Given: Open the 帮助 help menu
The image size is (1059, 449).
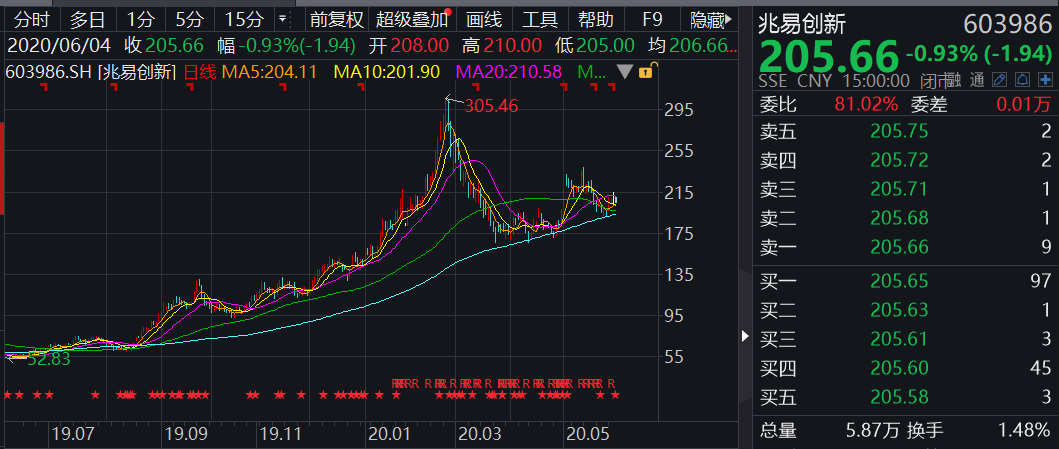Looking at the screenshot, I should pyautogui.click(x=597, y=19).
